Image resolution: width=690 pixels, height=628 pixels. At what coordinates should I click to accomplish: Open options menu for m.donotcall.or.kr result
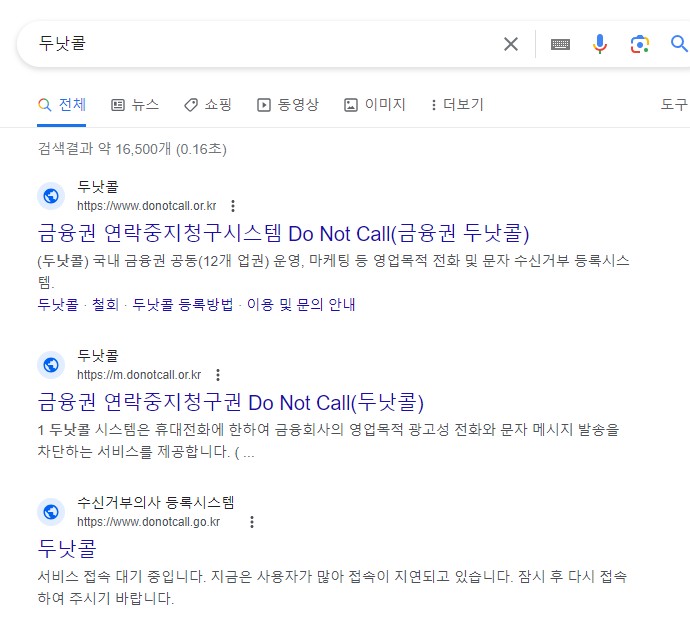point(218,375)
